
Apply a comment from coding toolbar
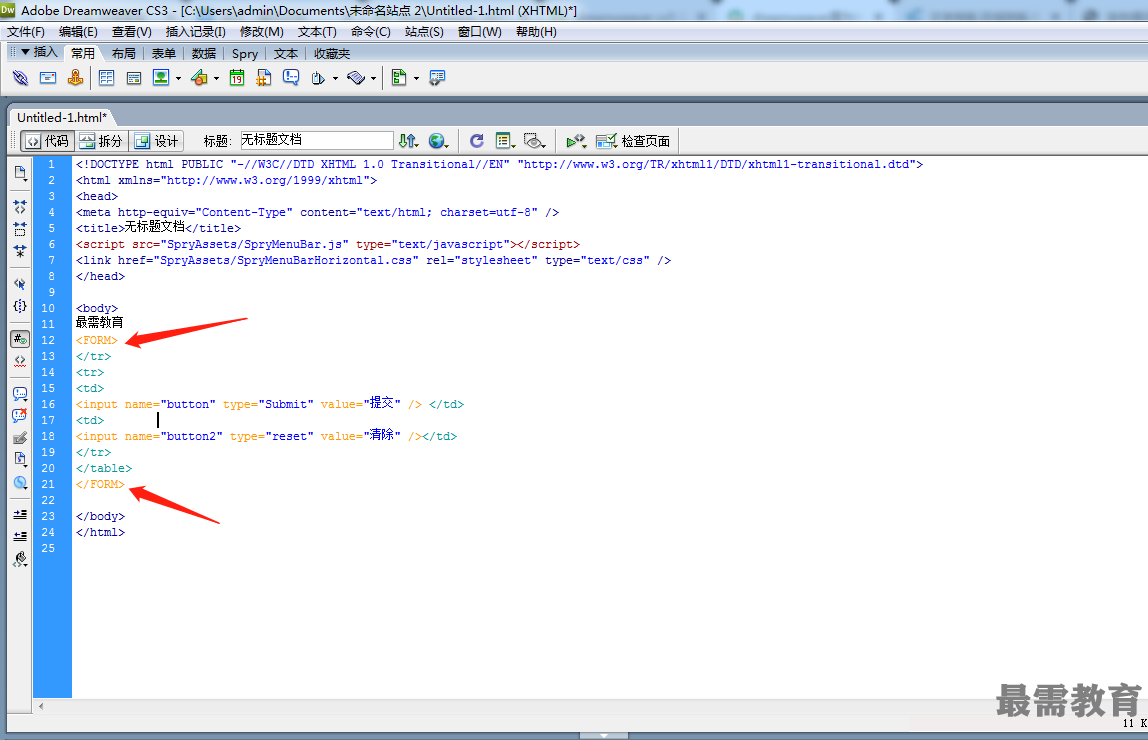(x=20, y=394)
